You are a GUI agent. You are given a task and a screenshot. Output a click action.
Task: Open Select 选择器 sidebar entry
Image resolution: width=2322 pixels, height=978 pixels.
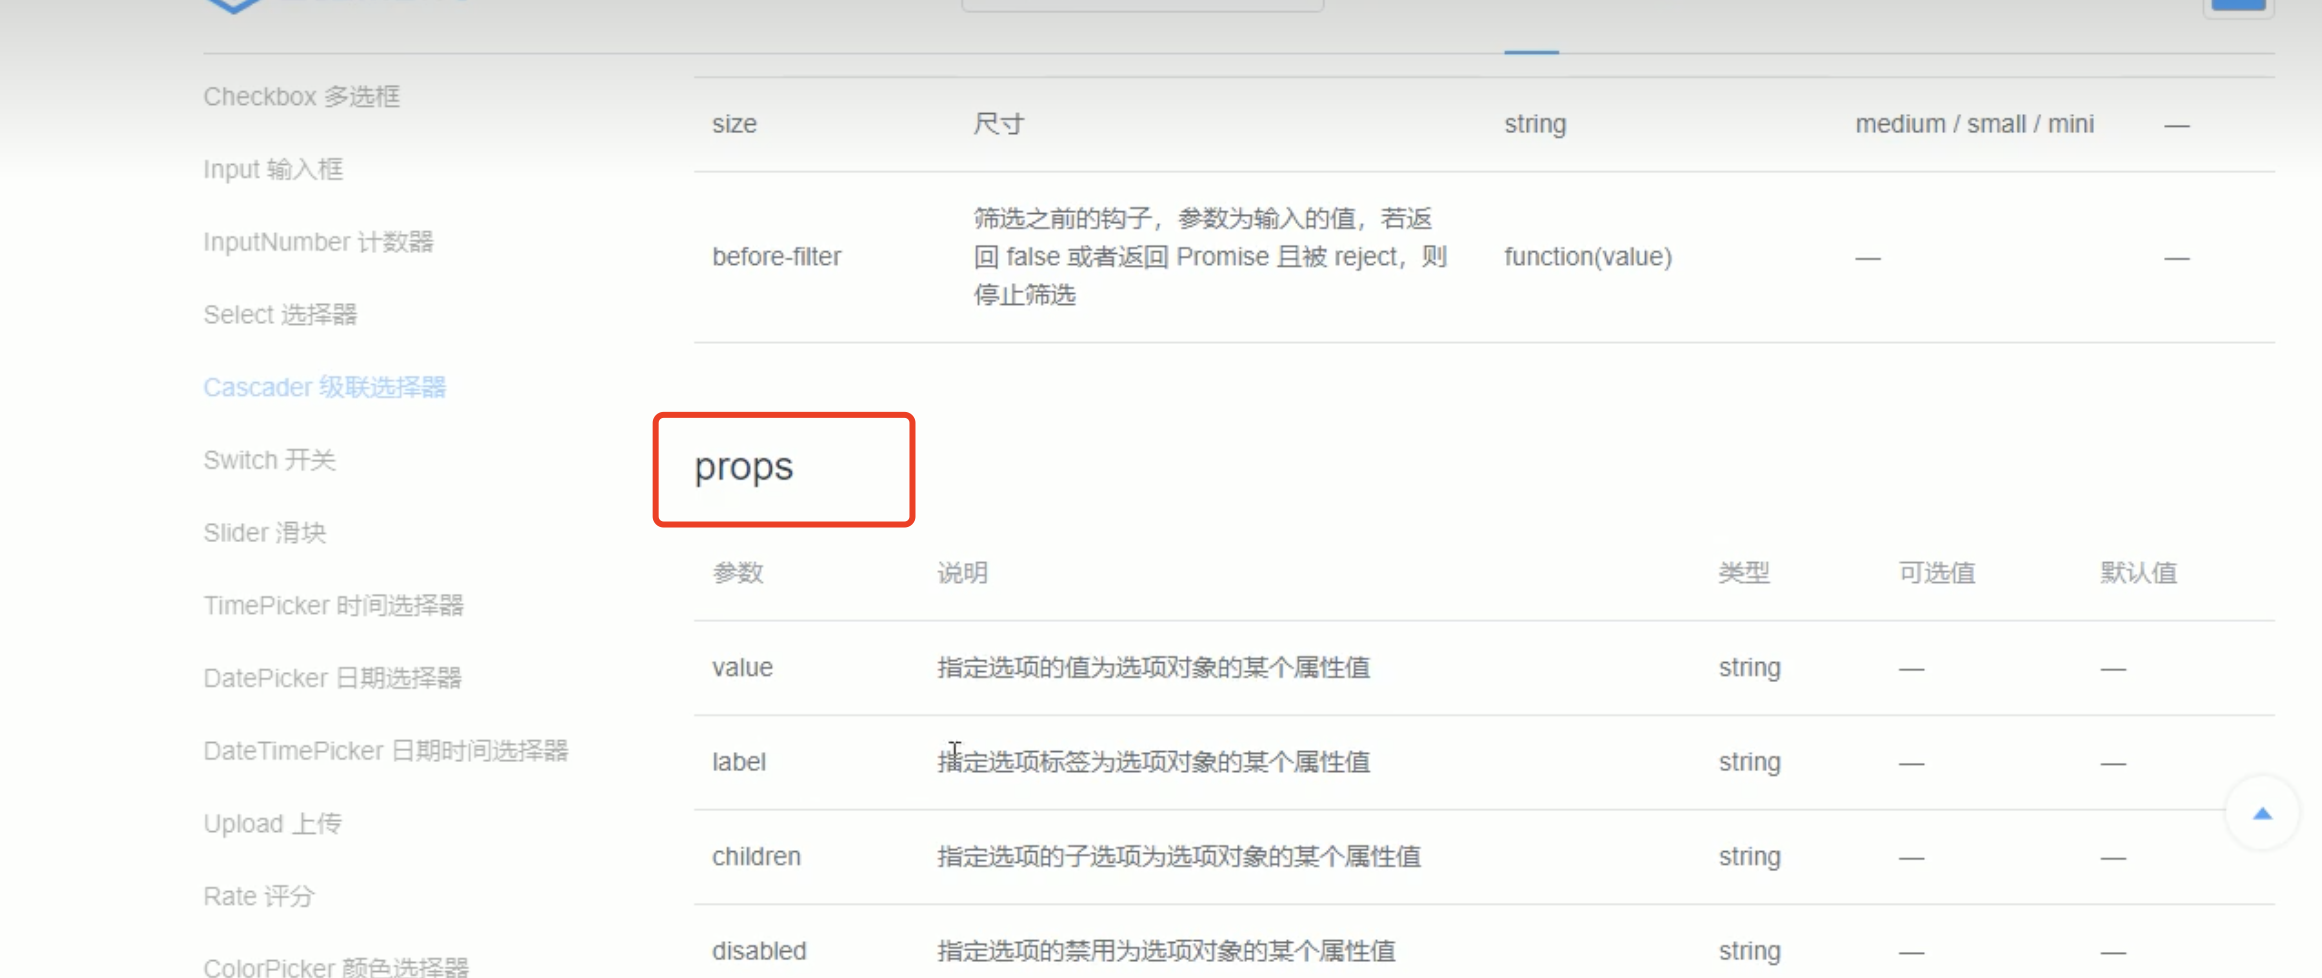(x=280, y=315)
